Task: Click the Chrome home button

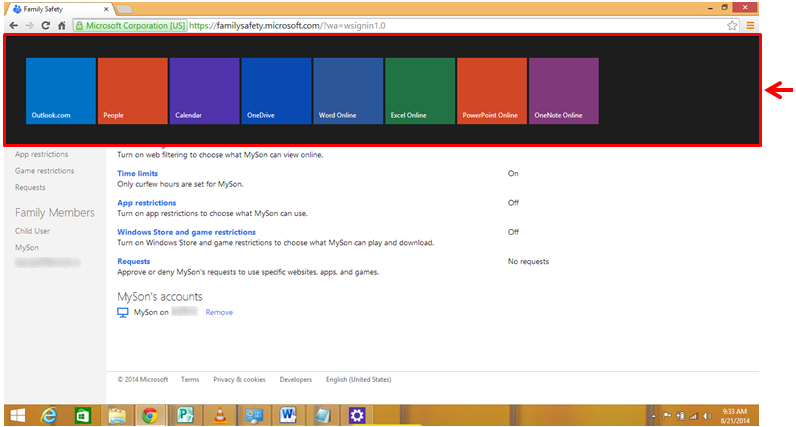Action: (61, 25)
